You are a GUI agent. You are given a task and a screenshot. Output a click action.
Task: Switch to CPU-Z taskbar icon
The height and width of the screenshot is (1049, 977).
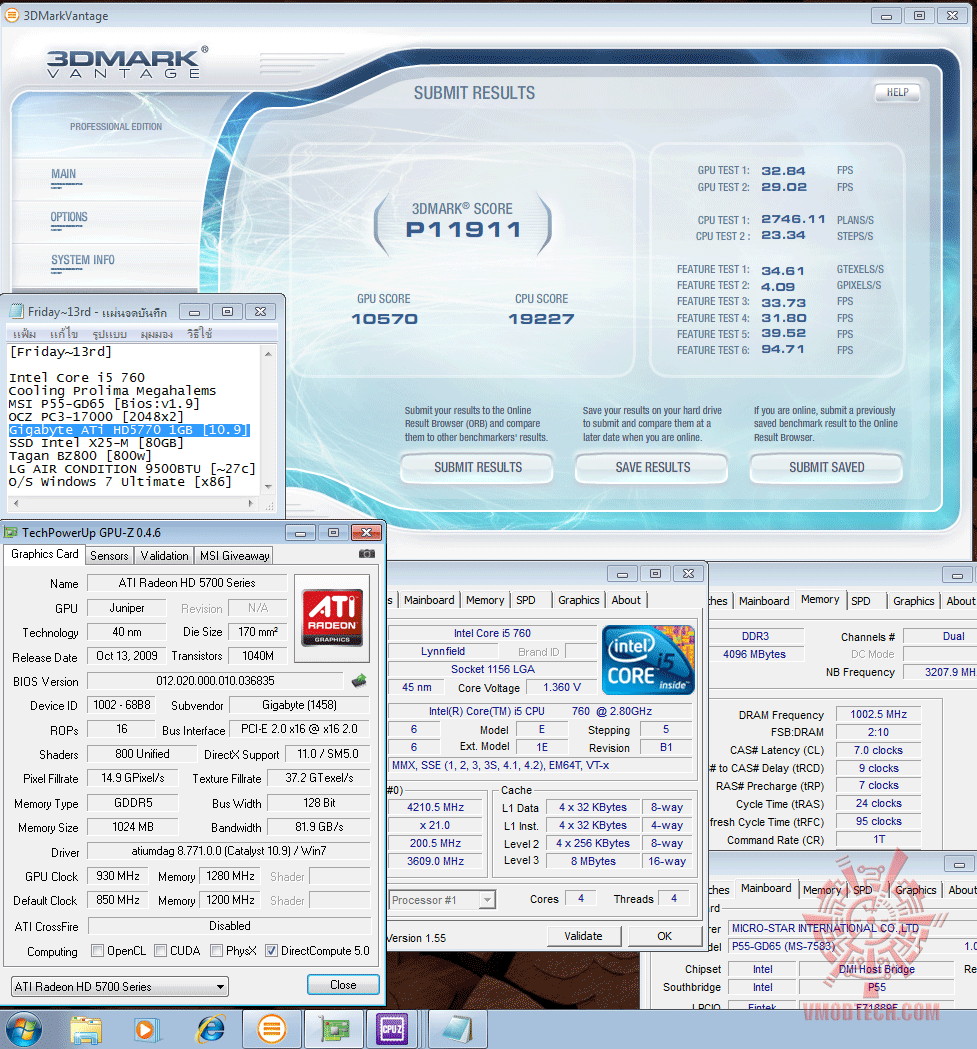click(x=392, y=1030)
